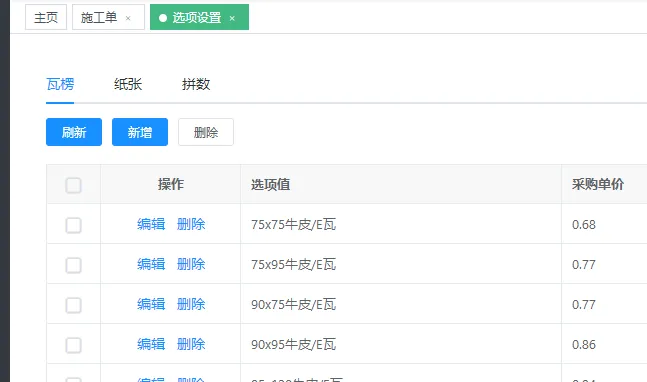Image resolution: width=647 pixels, height=382 pixels.
Task: Open the 拼数 sub-tab
Action: pos(196,84)
